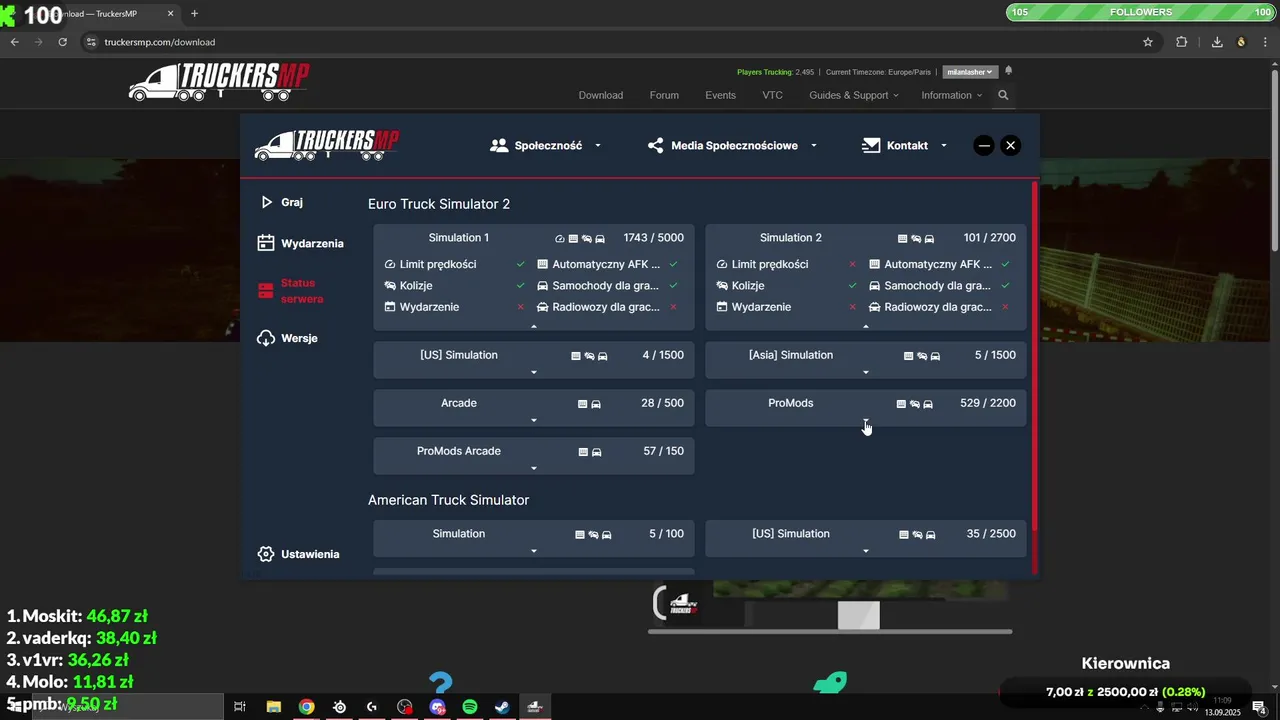
Task: Open the Społeczność dropdown menu
Action: (546, 145)
